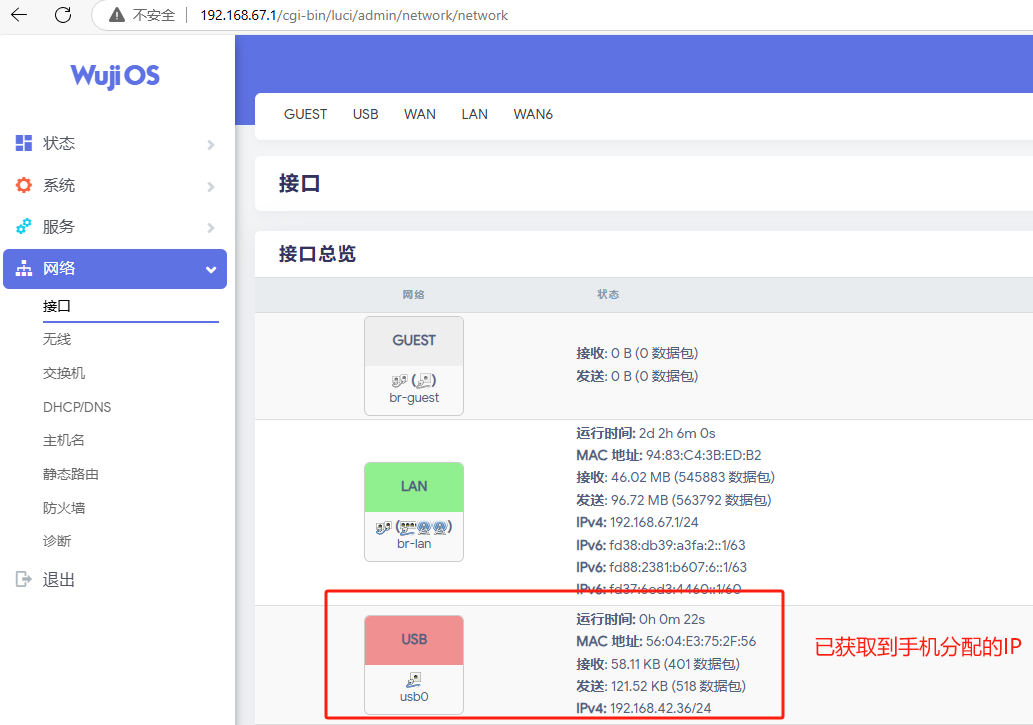1033x725 pixels.
Task: Open the GUEST interface tab
Action: 305,114
